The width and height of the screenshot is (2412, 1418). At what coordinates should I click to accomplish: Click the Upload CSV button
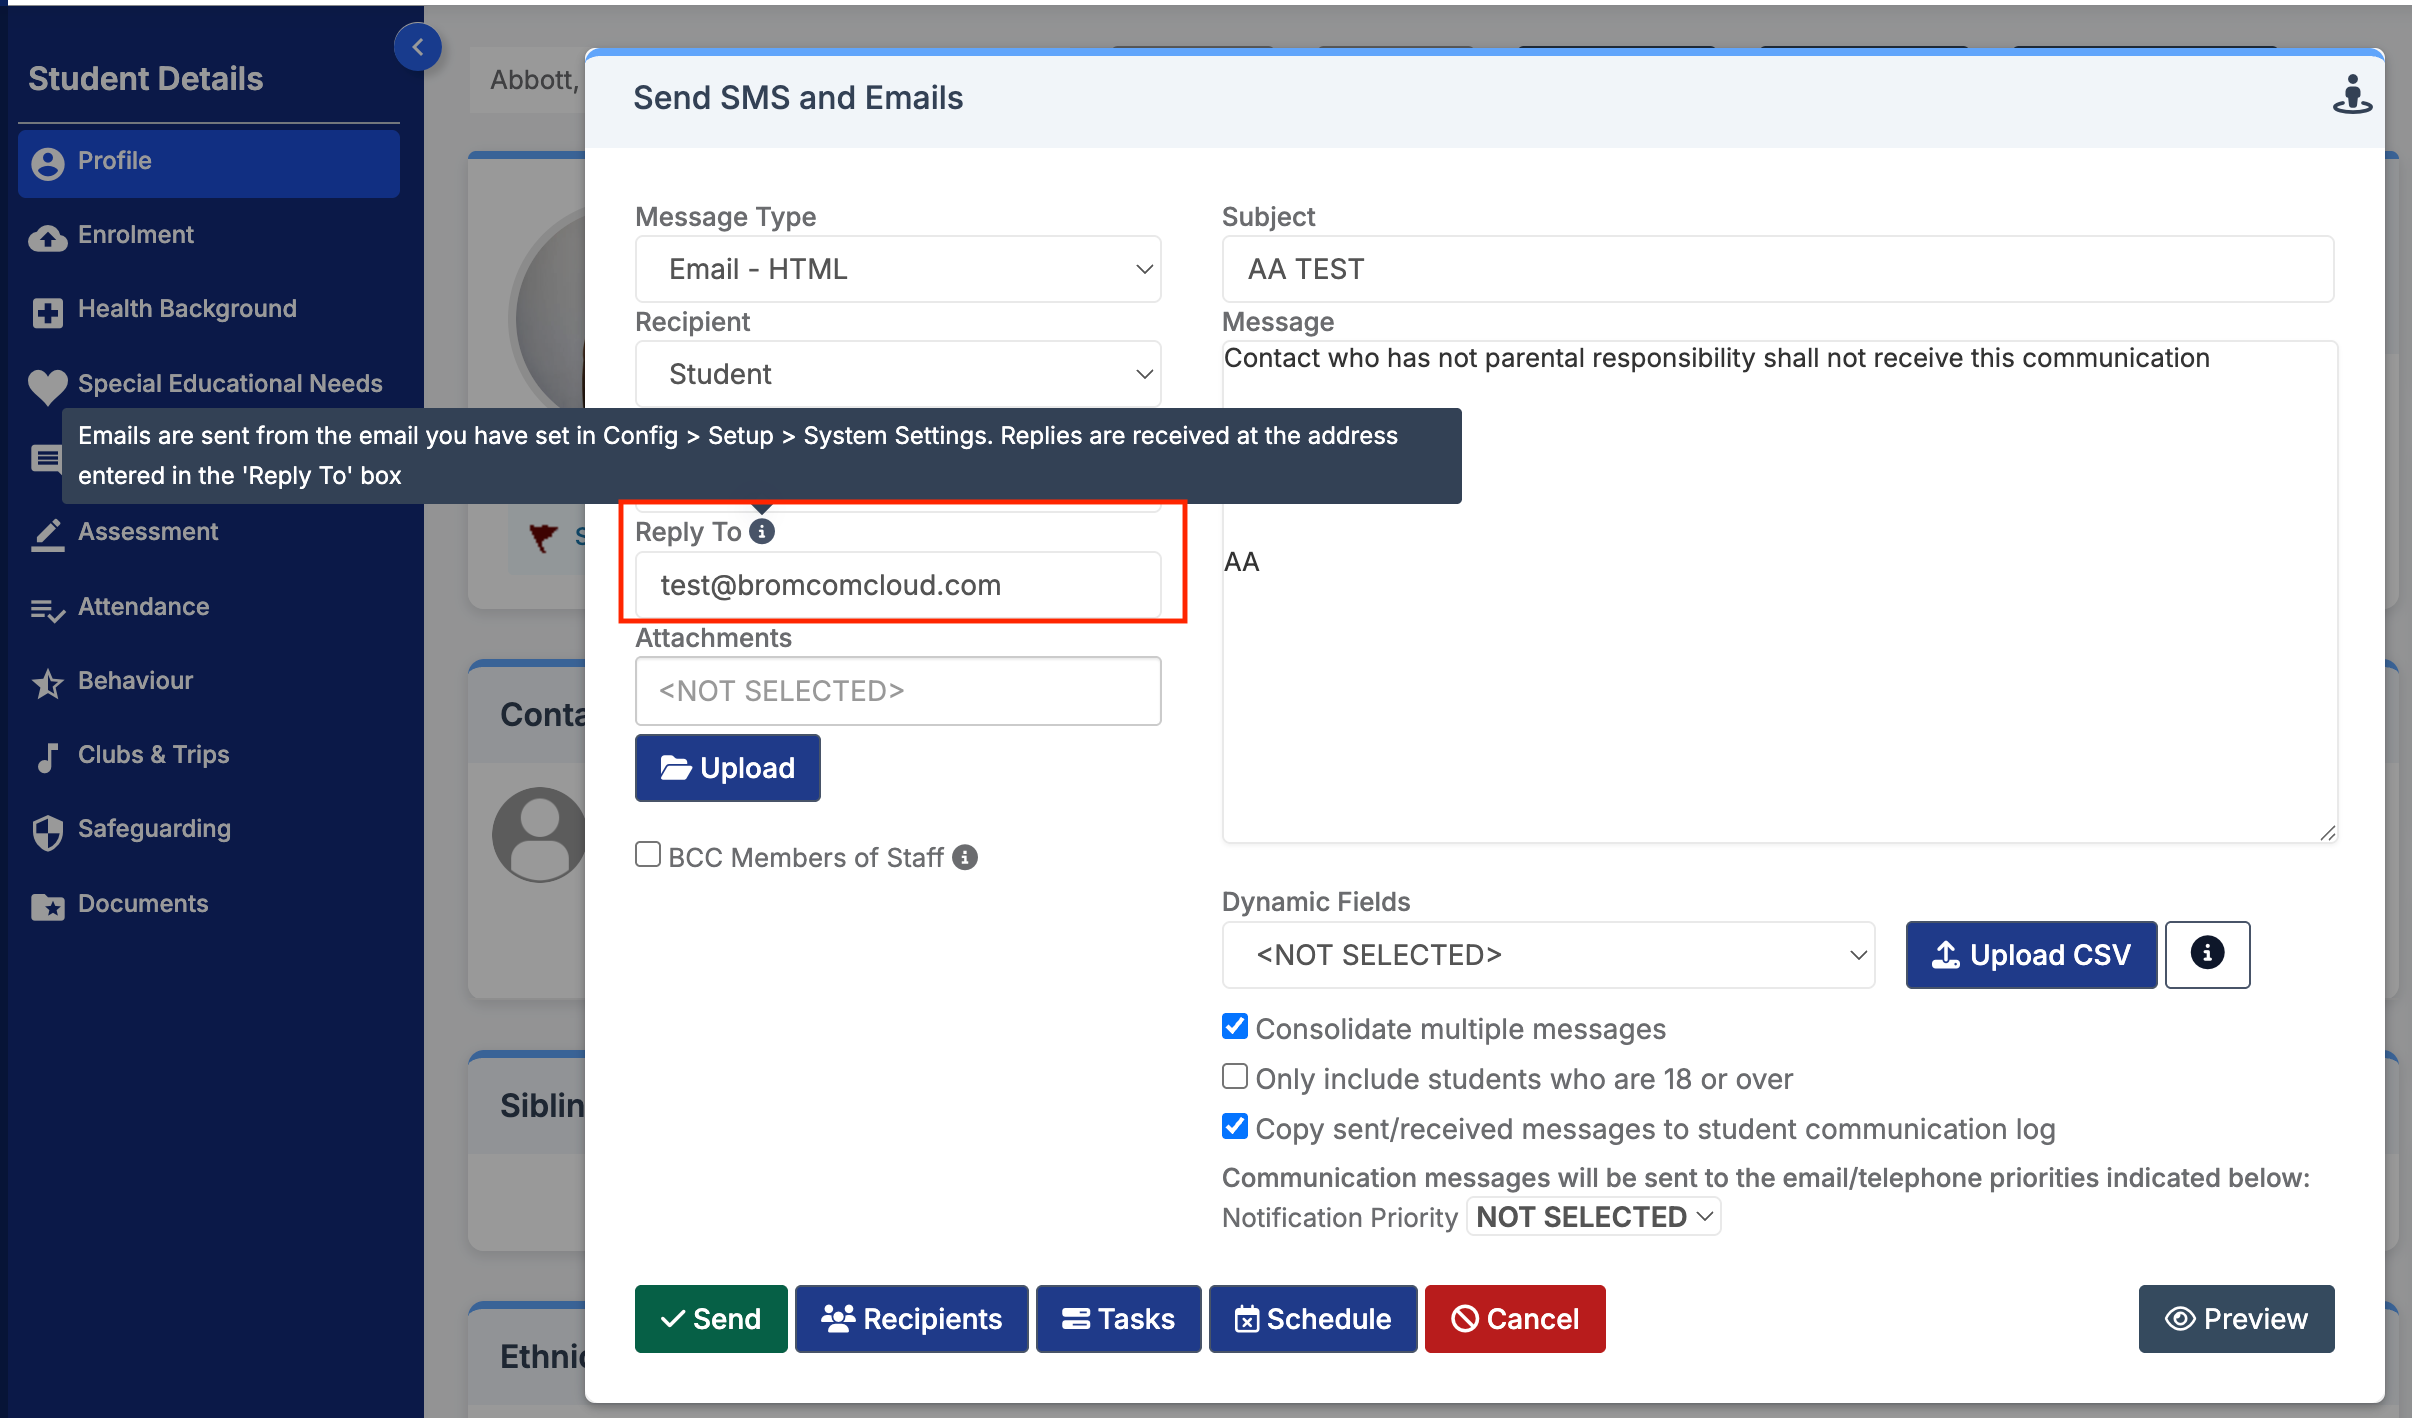pyautogui.click(x=2031, y=955)
